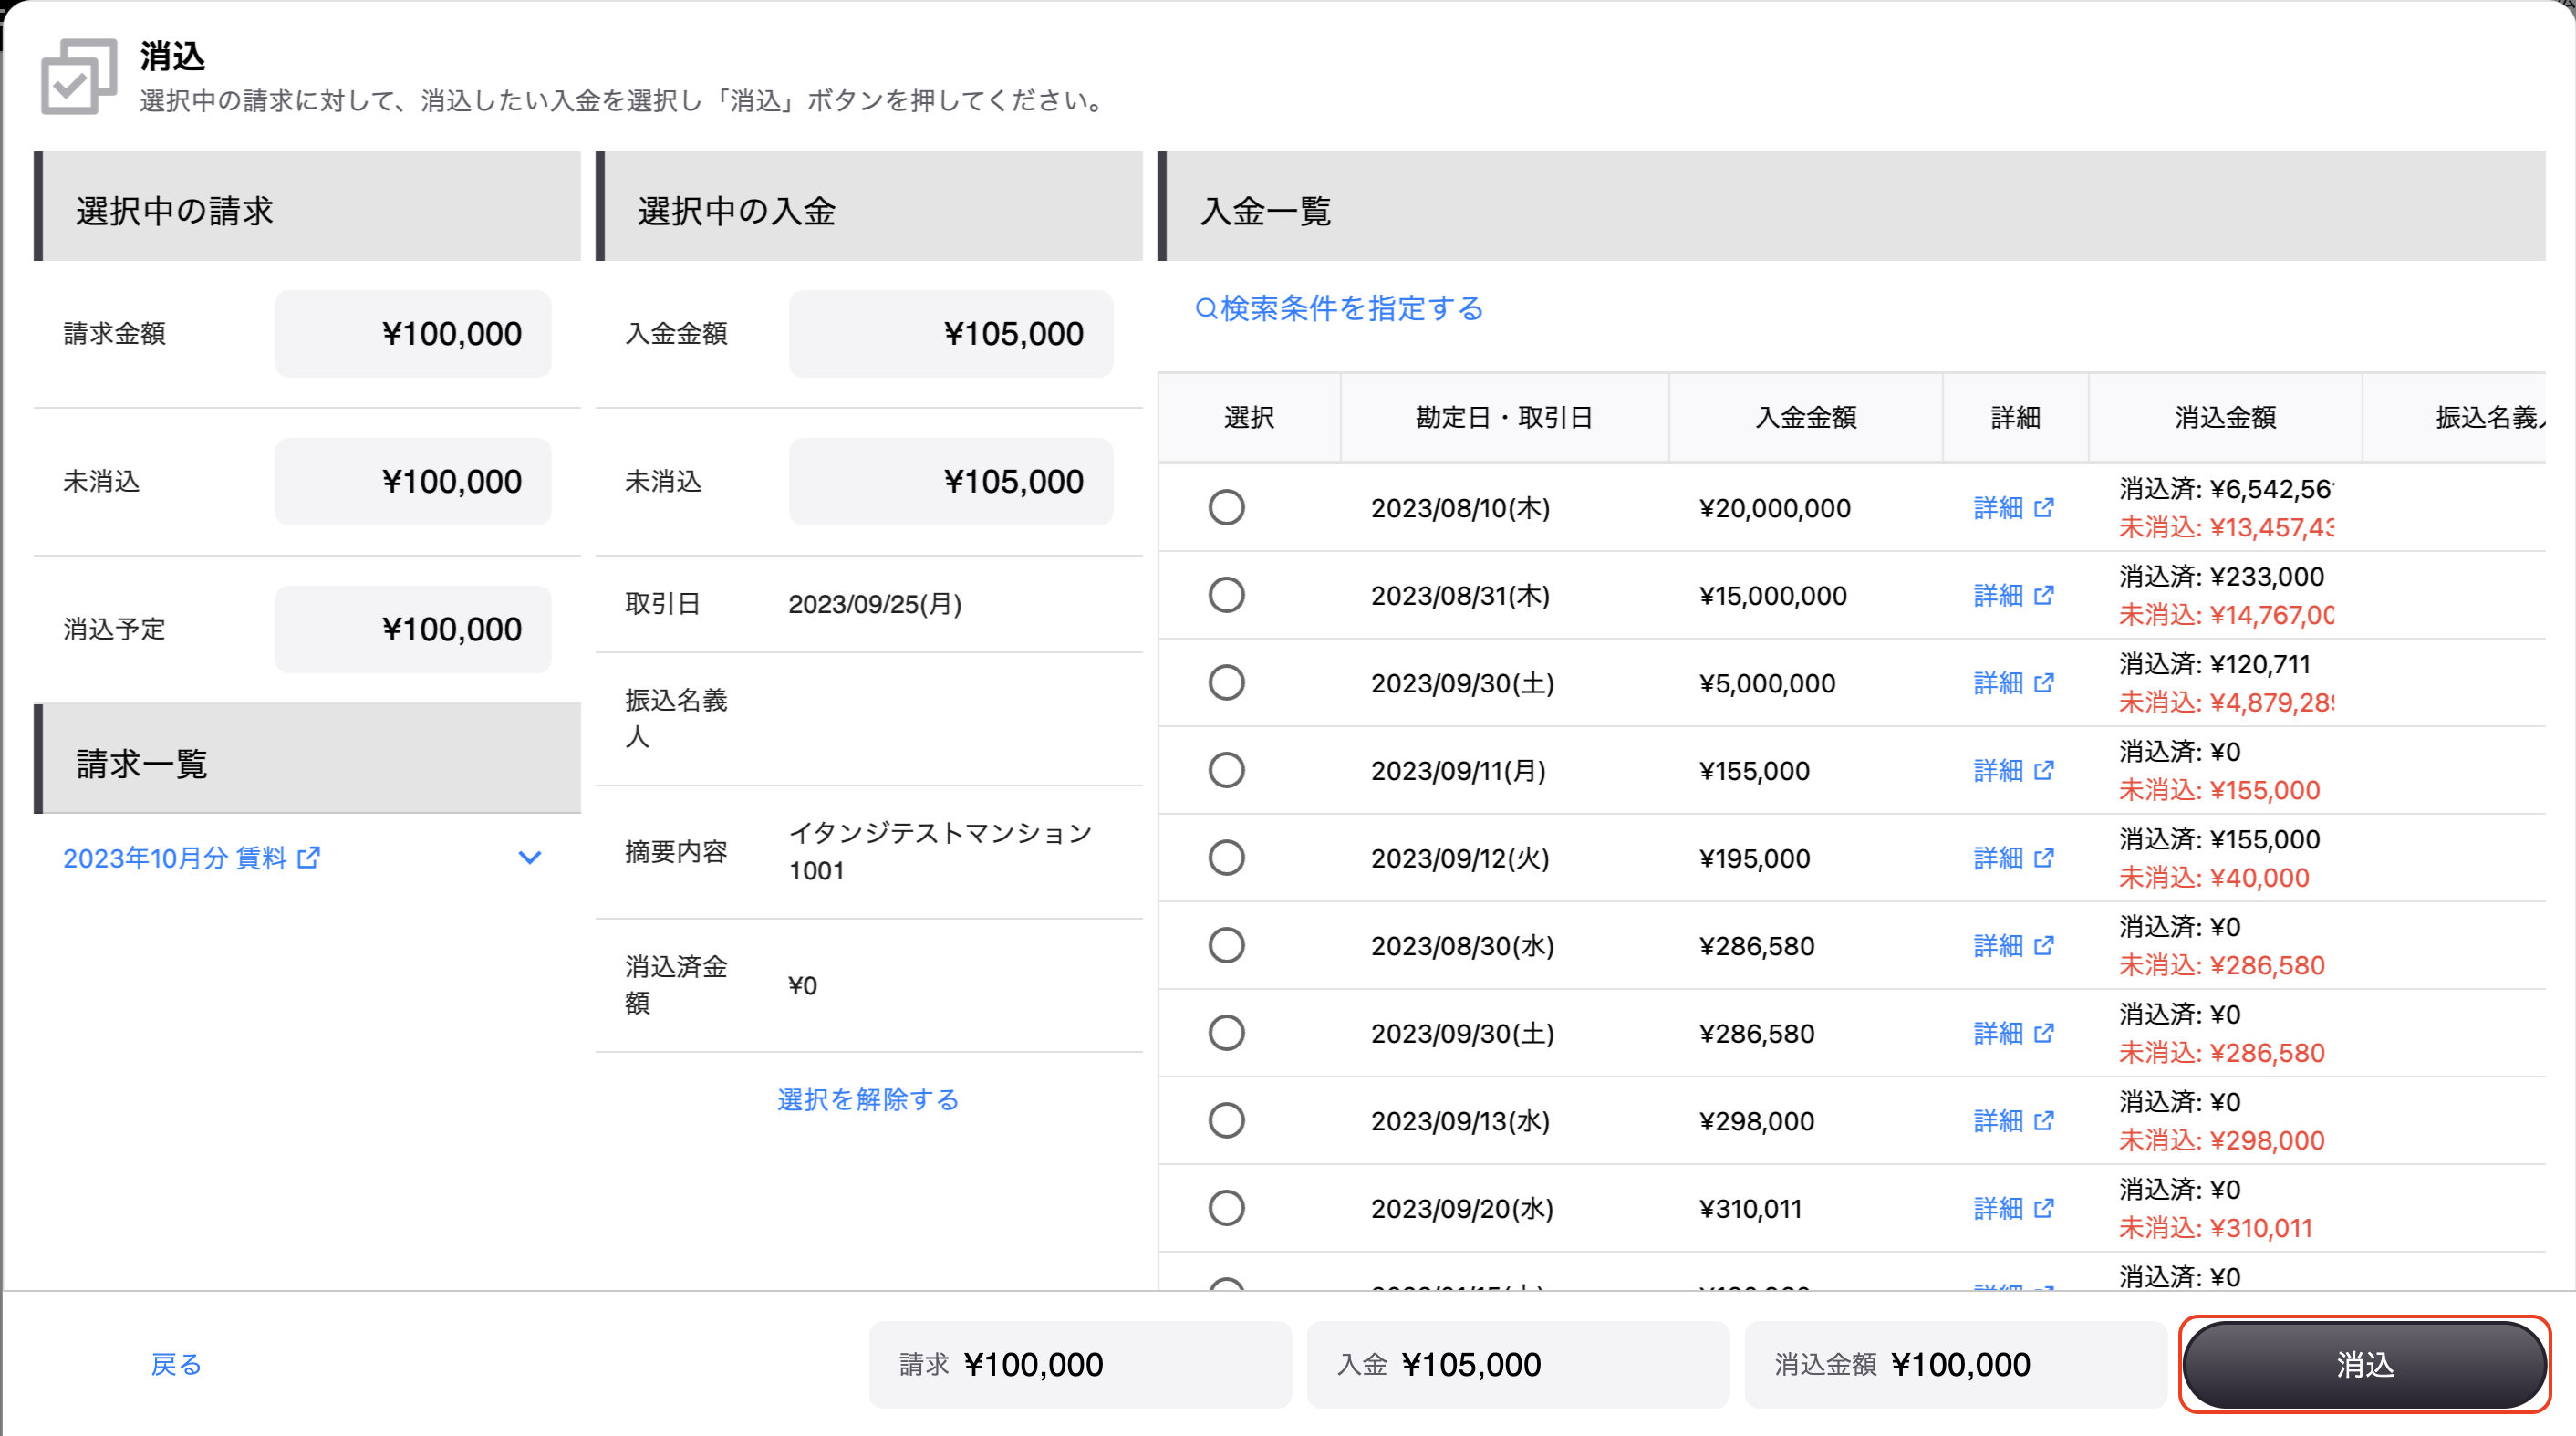Open the external icon in the 2023/08/30(水) row
Viewport: 2576px width, 1436px height.
(x=2044, y=946)
